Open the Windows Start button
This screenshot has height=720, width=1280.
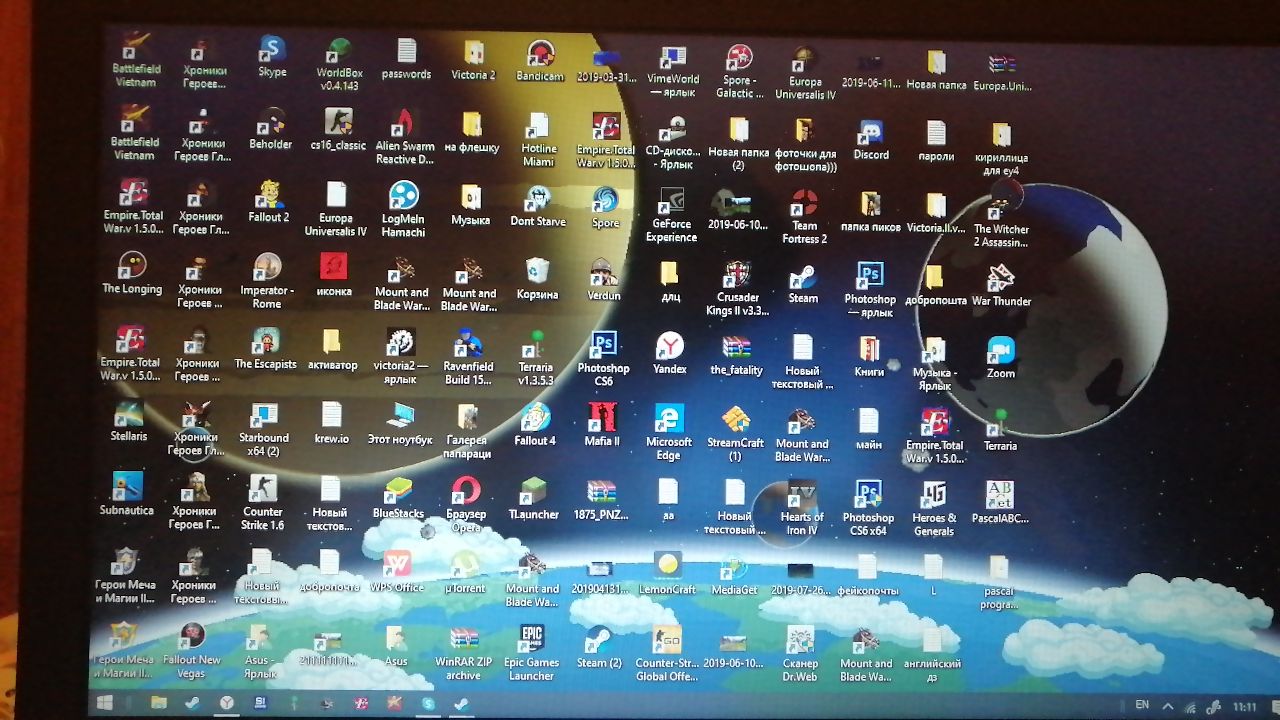pyautogui.click(x=104, y=703)
